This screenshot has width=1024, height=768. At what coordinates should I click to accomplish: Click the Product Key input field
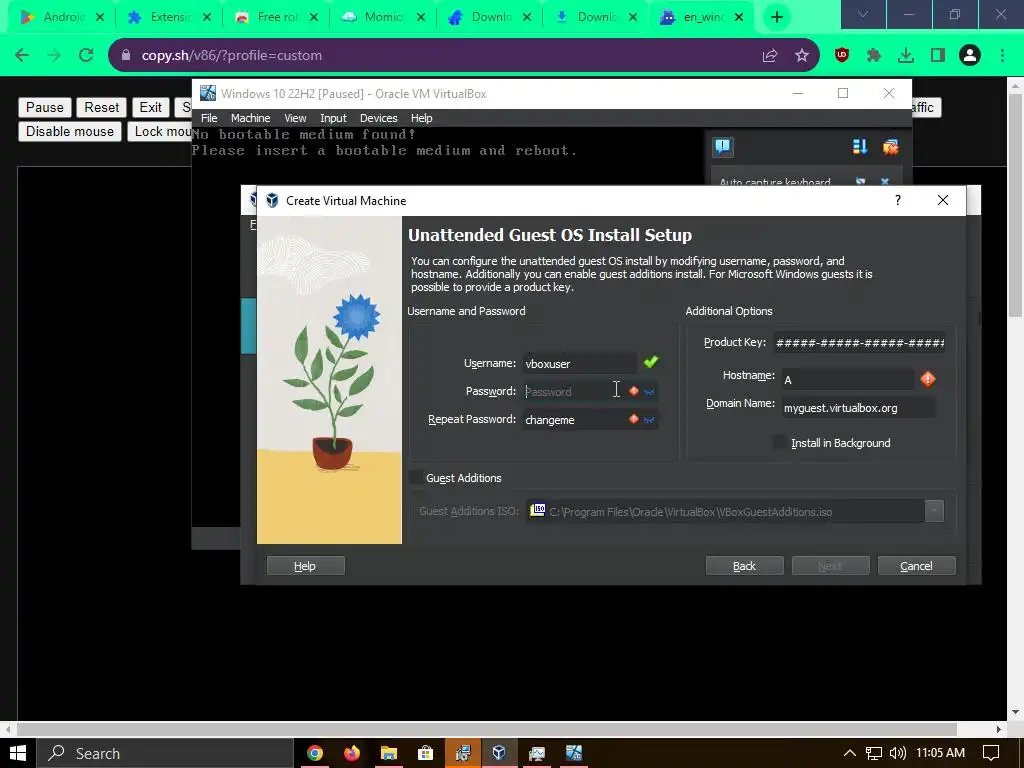tap(859, 342)
